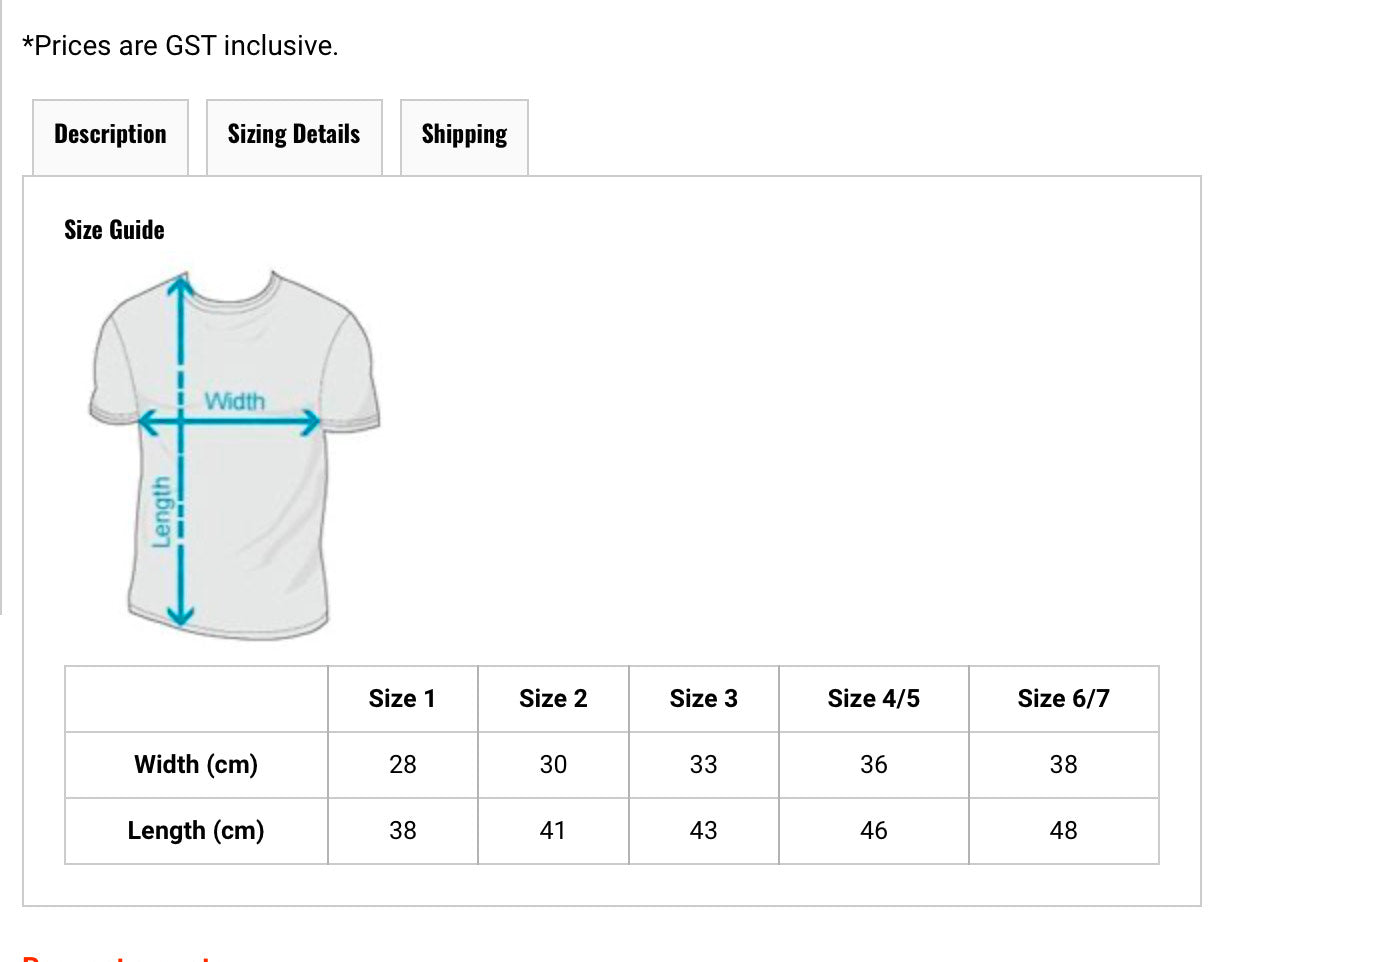
Task: Click the Size 6/7 length value 48
Action: 1064,831
